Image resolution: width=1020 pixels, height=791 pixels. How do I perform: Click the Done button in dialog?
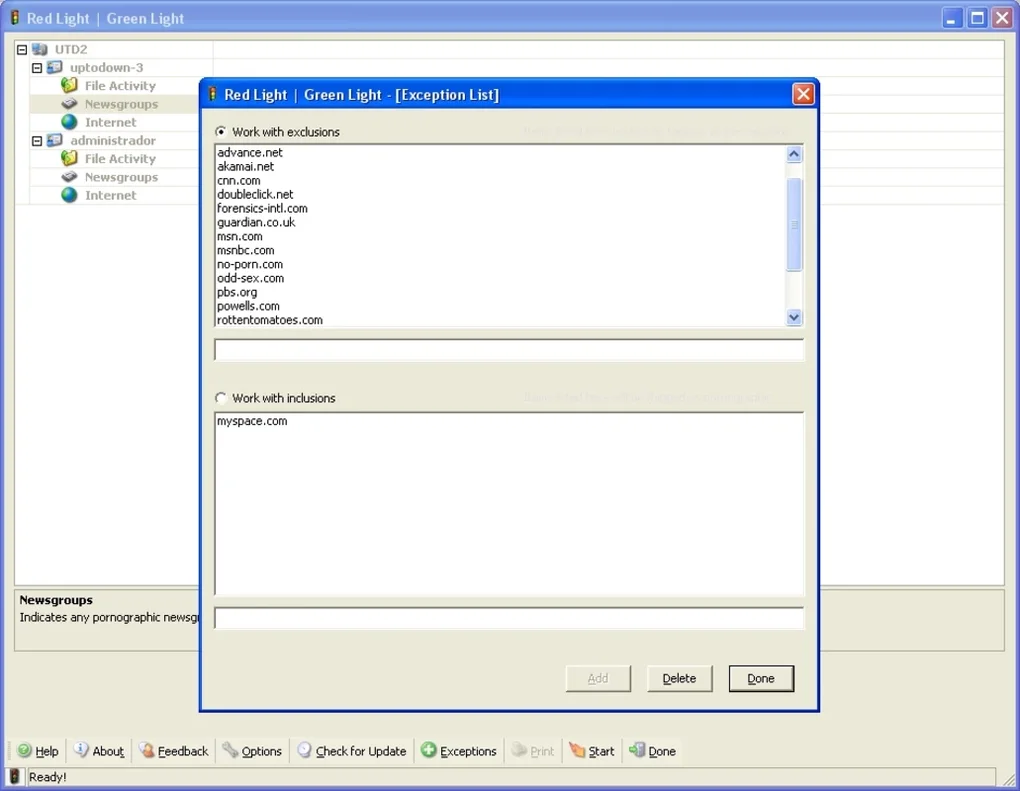pyautogui.click(x=761, y=678)
